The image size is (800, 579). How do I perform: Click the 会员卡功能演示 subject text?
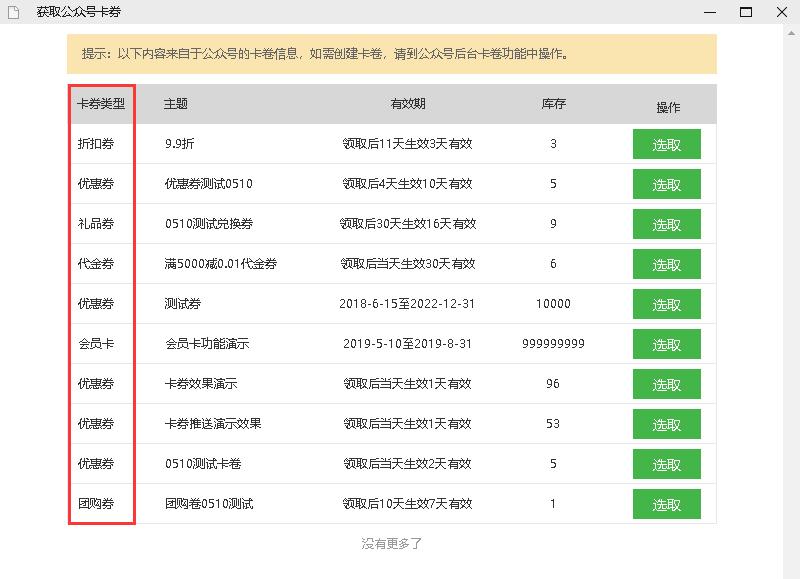(x=207, y=344)
